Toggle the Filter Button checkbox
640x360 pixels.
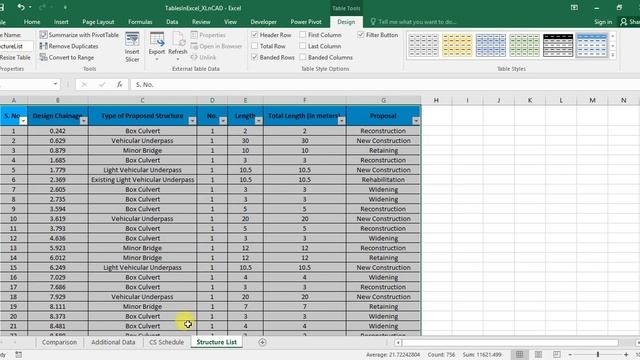click(361, 35)
